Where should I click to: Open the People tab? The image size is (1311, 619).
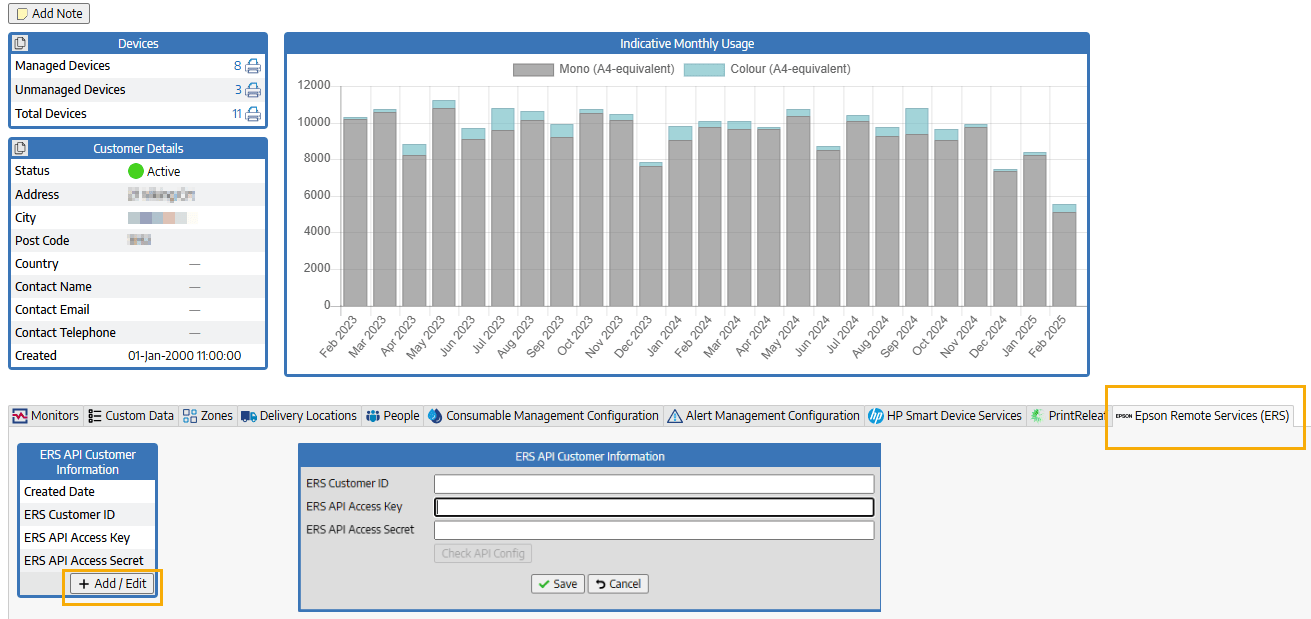click(x=393, y=416)
